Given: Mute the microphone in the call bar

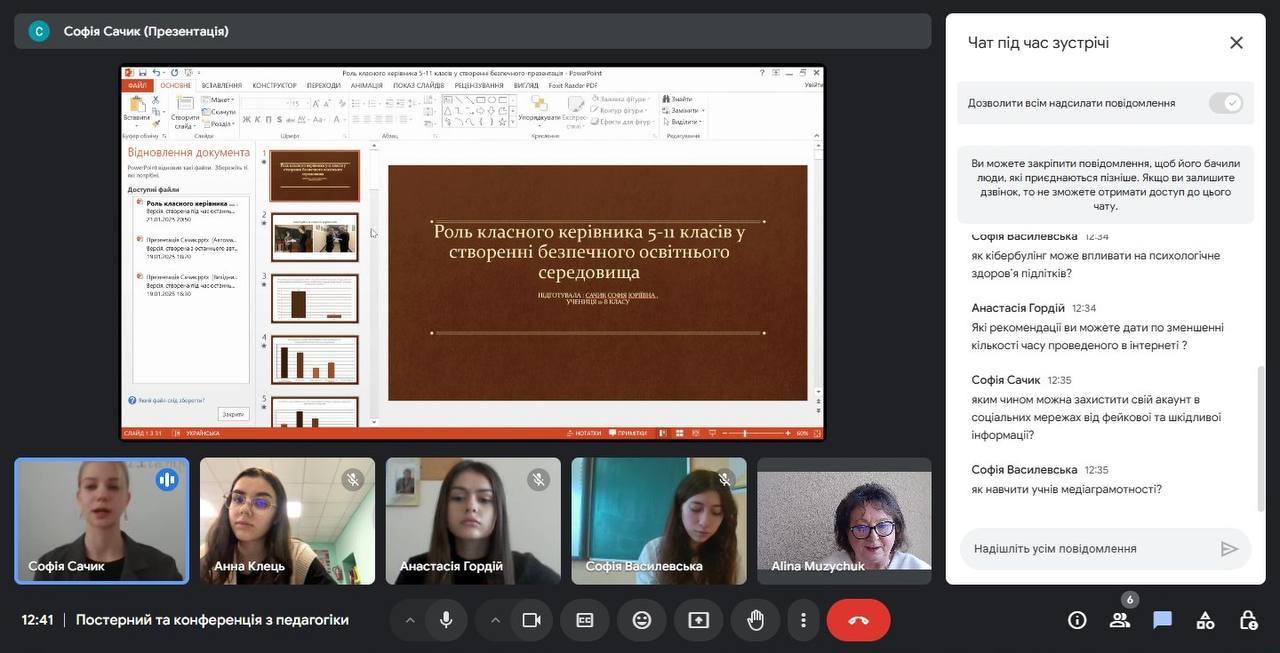Looking at the screenshot, I should coord(446,620).
